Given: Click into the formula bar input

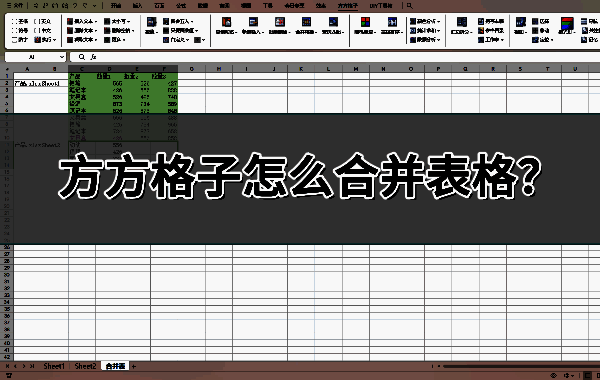Looking at the screenshot, I should click(x=348, y=57).
